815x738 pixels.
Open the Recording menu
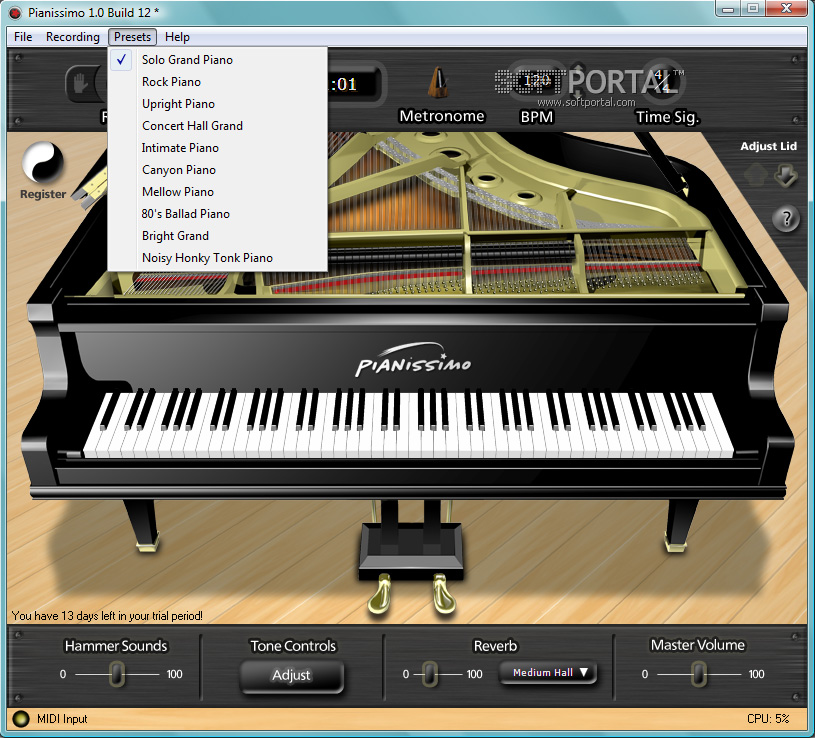(73, 37)
